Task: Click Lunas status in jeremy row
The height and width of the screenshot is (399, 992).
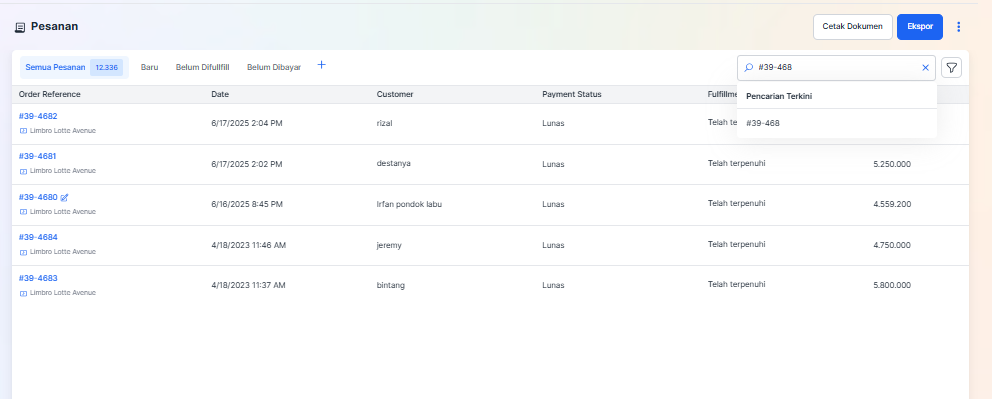Action: click(553, 245)
